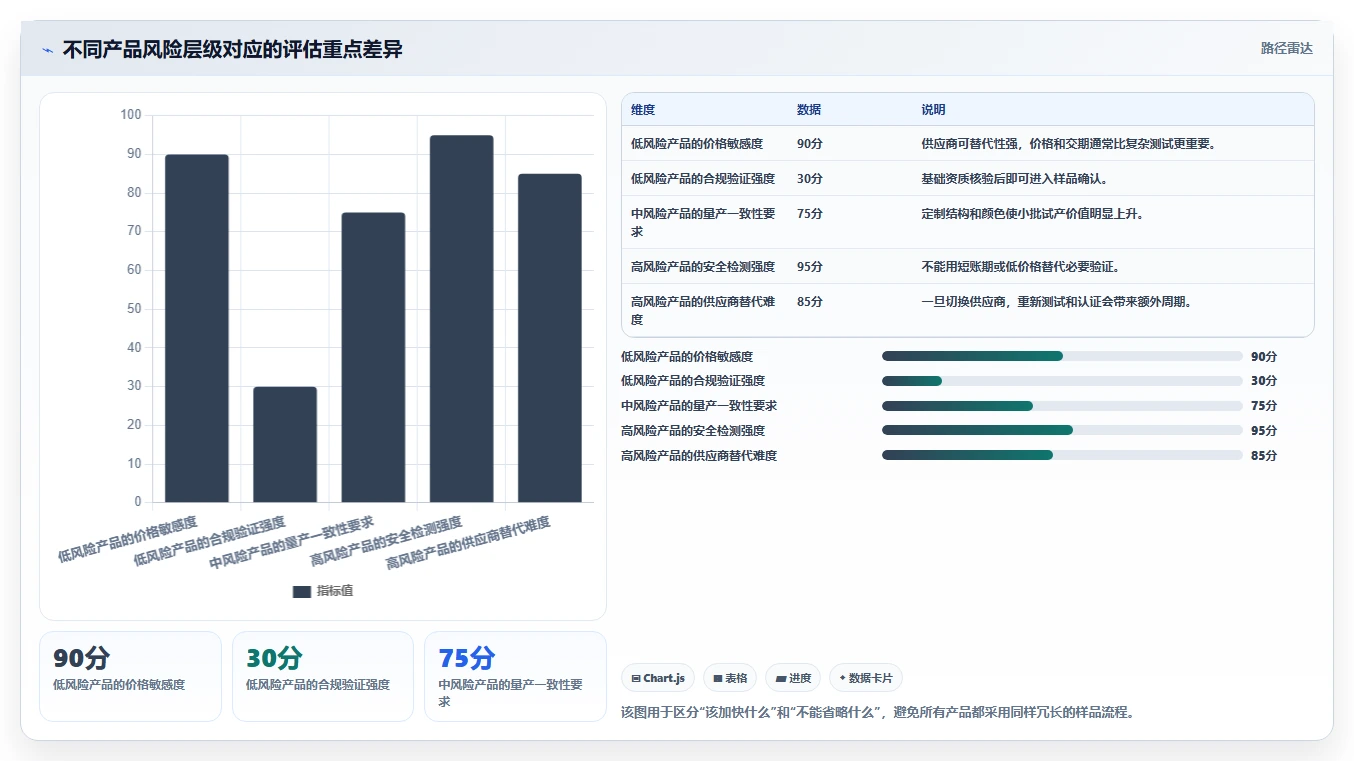Open the 30分 合规验证强度 data card
This screenshot has height=761, width=1354.
tap(323, 676)
